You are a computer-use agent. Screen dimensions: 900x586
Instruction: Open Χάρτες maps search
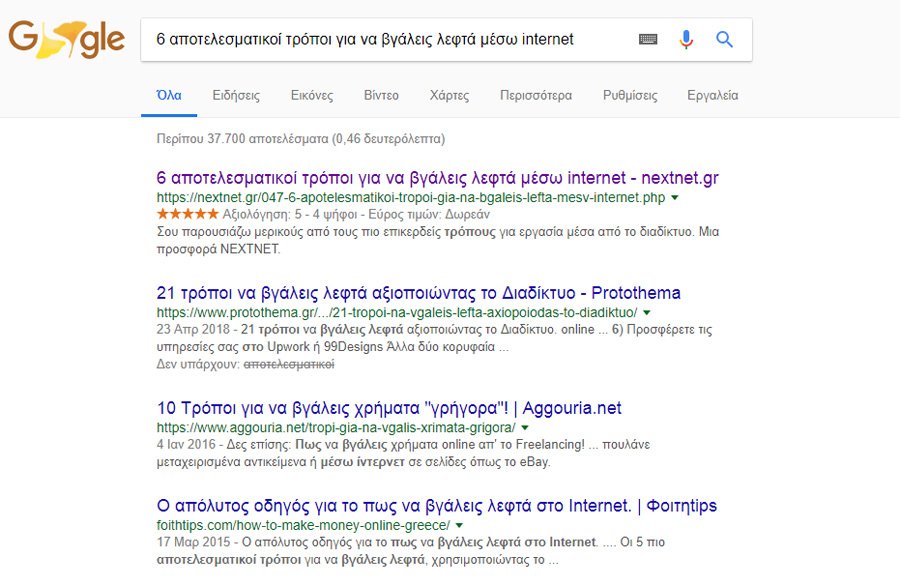click(x=449, y=95)
